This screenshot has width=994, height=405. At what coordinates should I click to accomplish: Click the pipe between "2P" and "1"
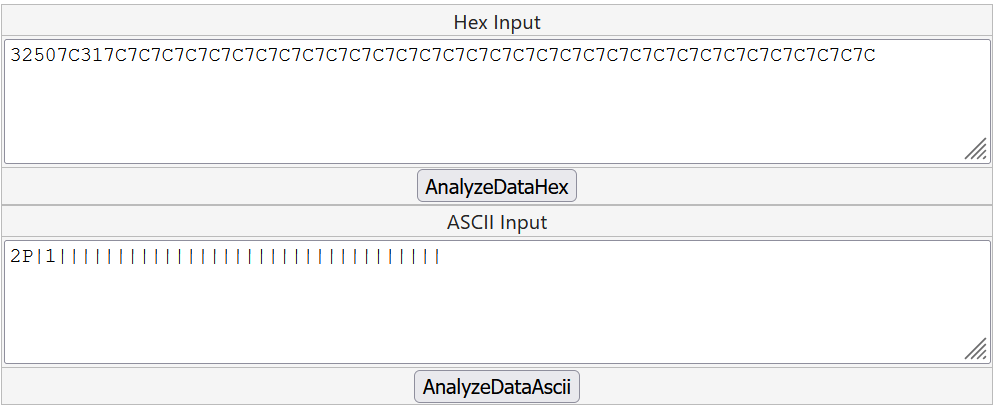click(x=39, y=256)
